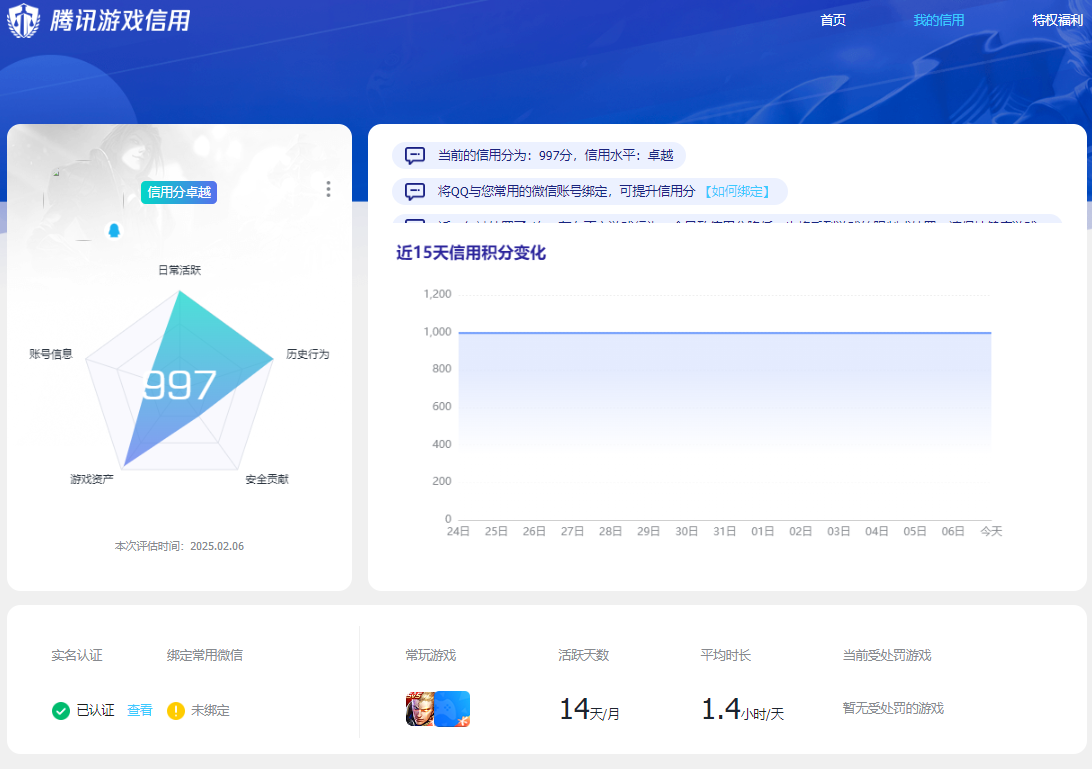The height and width of the screenshot is (769, 1092).
Task: Click the 活跃天数 label
Action: pos(584,655)
